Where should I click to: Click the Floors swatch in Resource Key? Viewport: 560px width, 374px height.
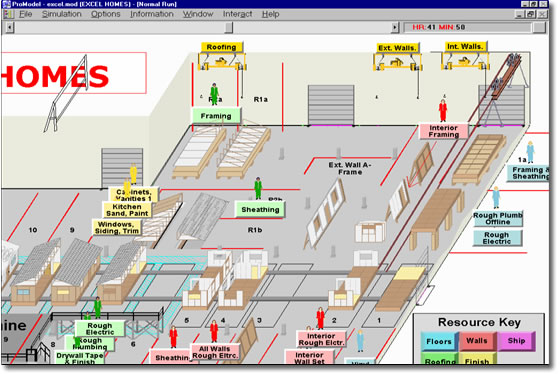tap(439, 341)
